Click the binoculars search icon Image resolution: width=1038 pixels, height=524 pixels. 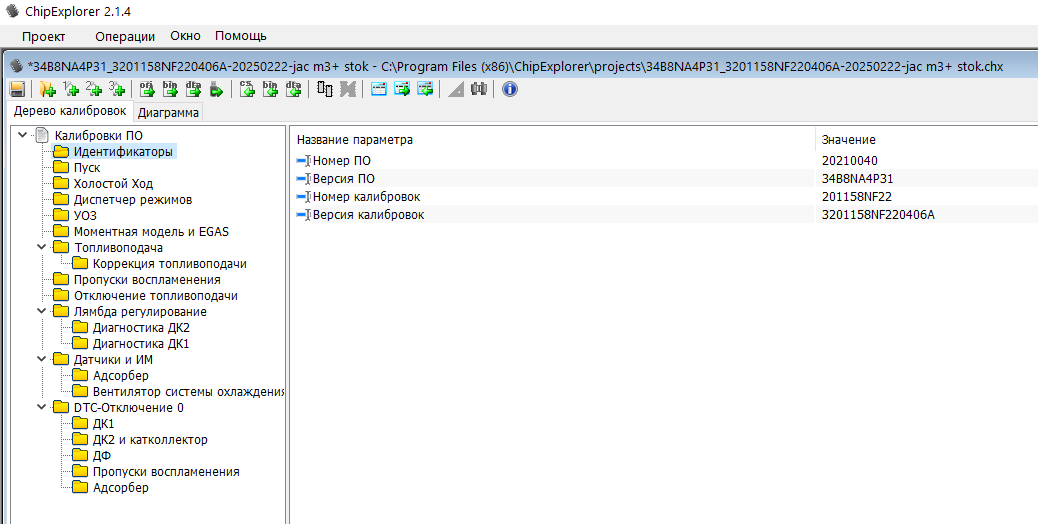tap(479, 89)
